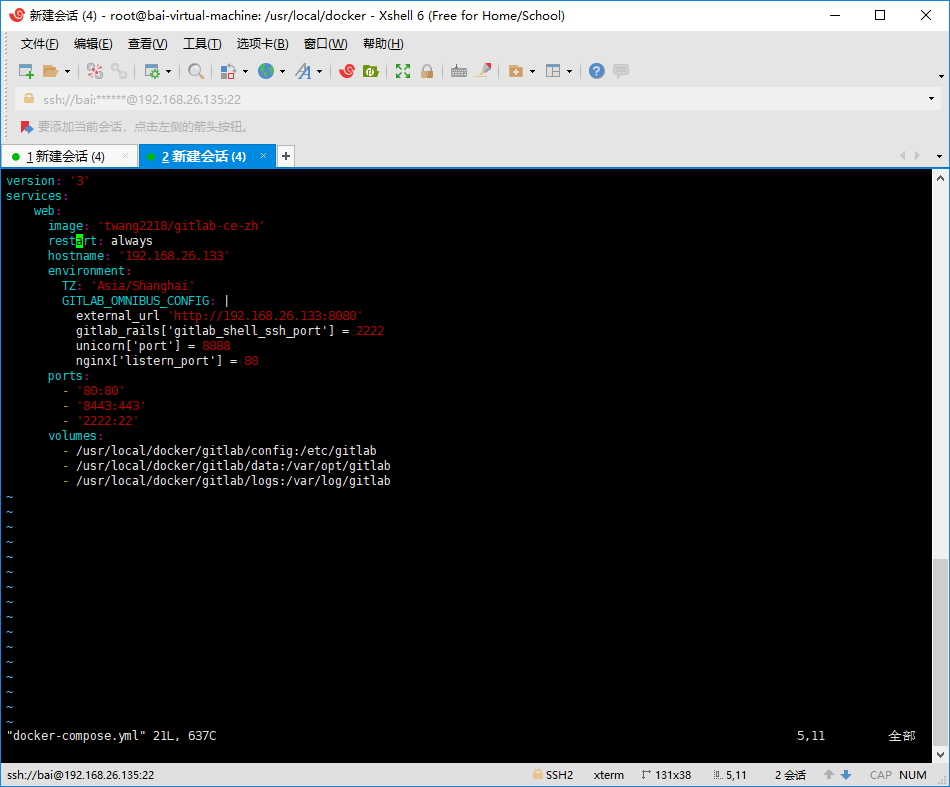Screen dimensions: 950x787
Task: Click the tab scroll left arrow
Action: coord(903,156)
